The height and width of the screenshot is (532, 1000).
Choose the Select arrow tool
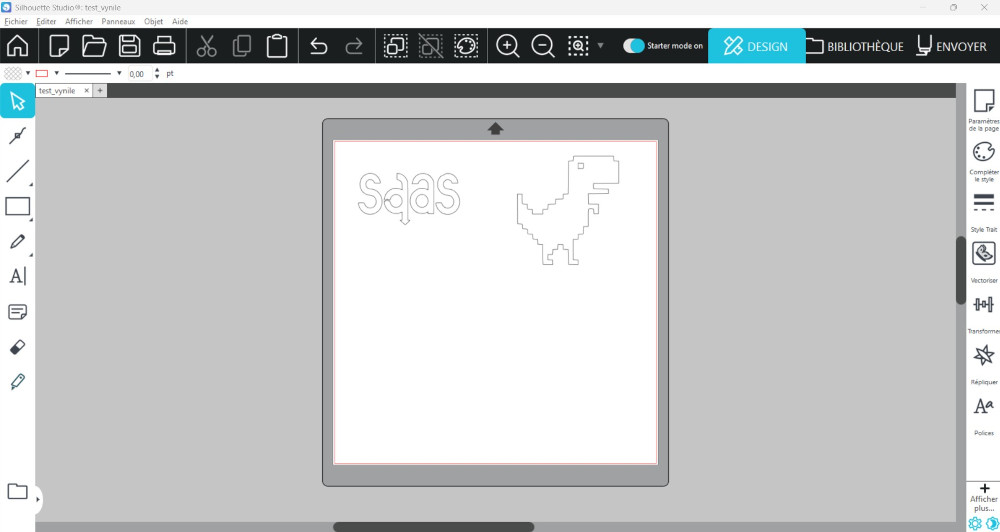coord(17,101)
